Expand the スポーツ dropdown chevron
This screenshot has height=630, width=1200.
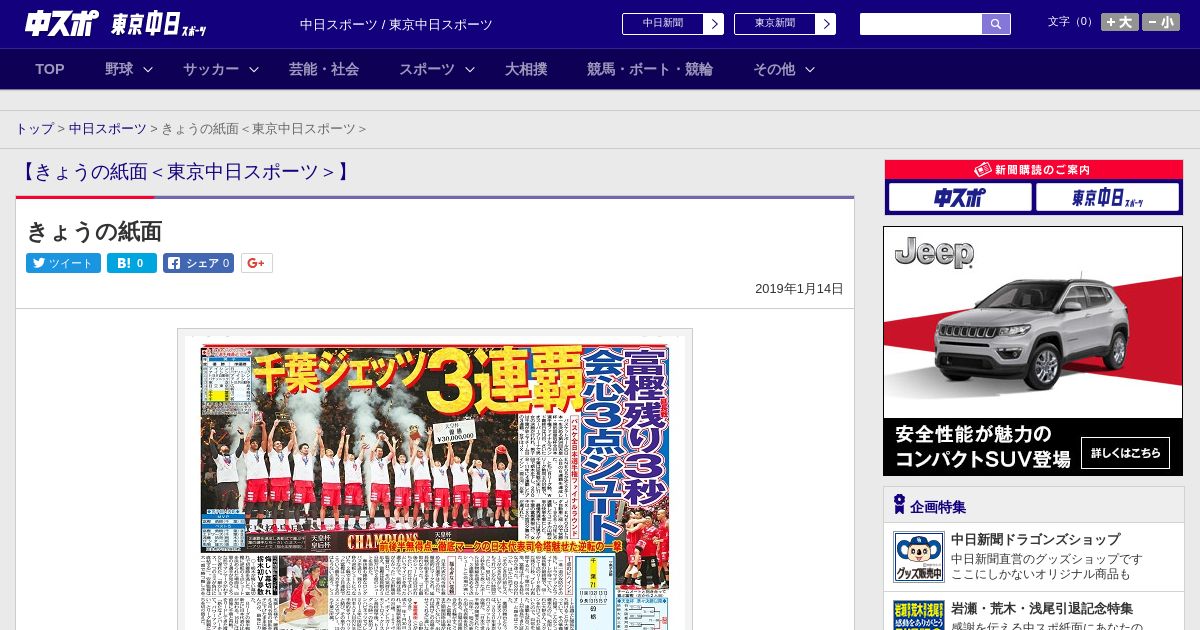click(470, 69)
